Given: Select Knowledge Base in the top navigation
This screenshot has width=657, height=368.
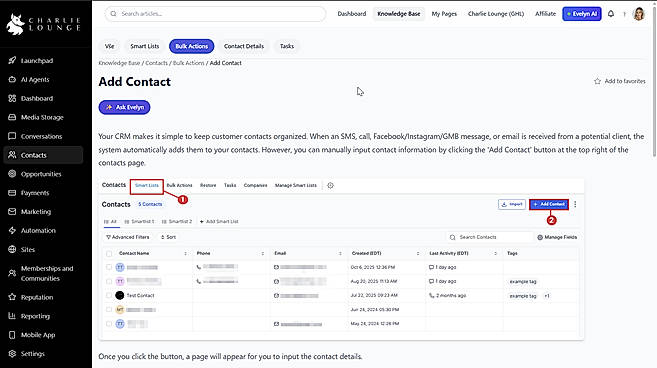Looking at the screenshot, I should (x=398, y=14).
